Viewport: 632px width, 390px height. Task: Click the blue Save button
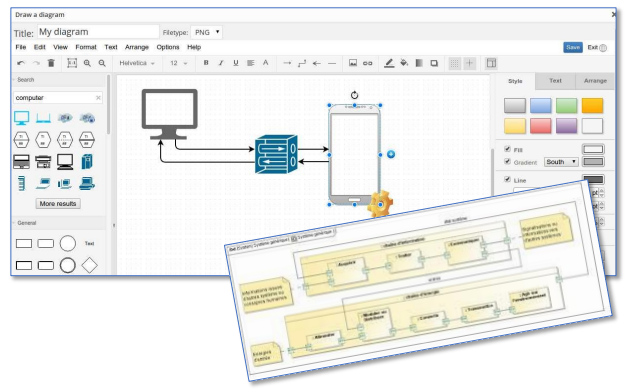coord(573,48)
